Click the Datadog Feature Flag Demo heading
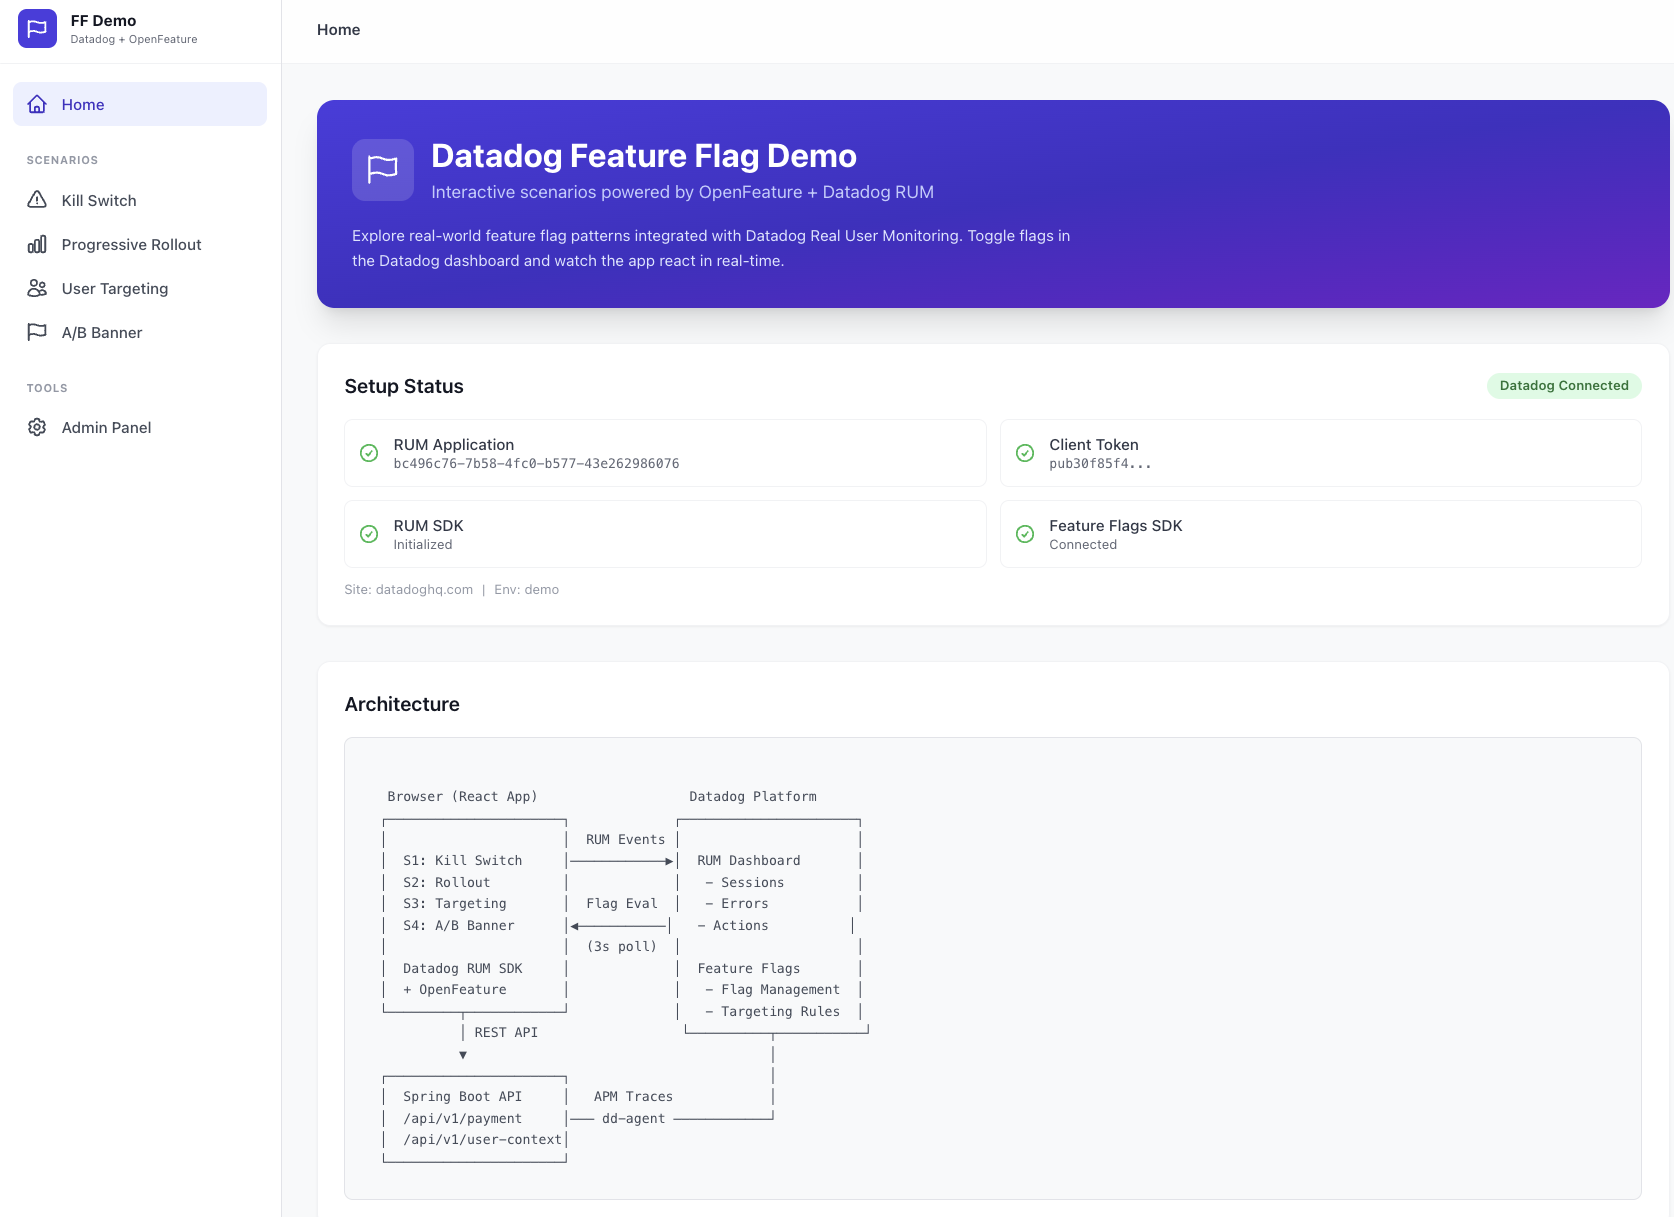Image resolution: width=1674 pixels, height=1217 pixels. (644, 156)
